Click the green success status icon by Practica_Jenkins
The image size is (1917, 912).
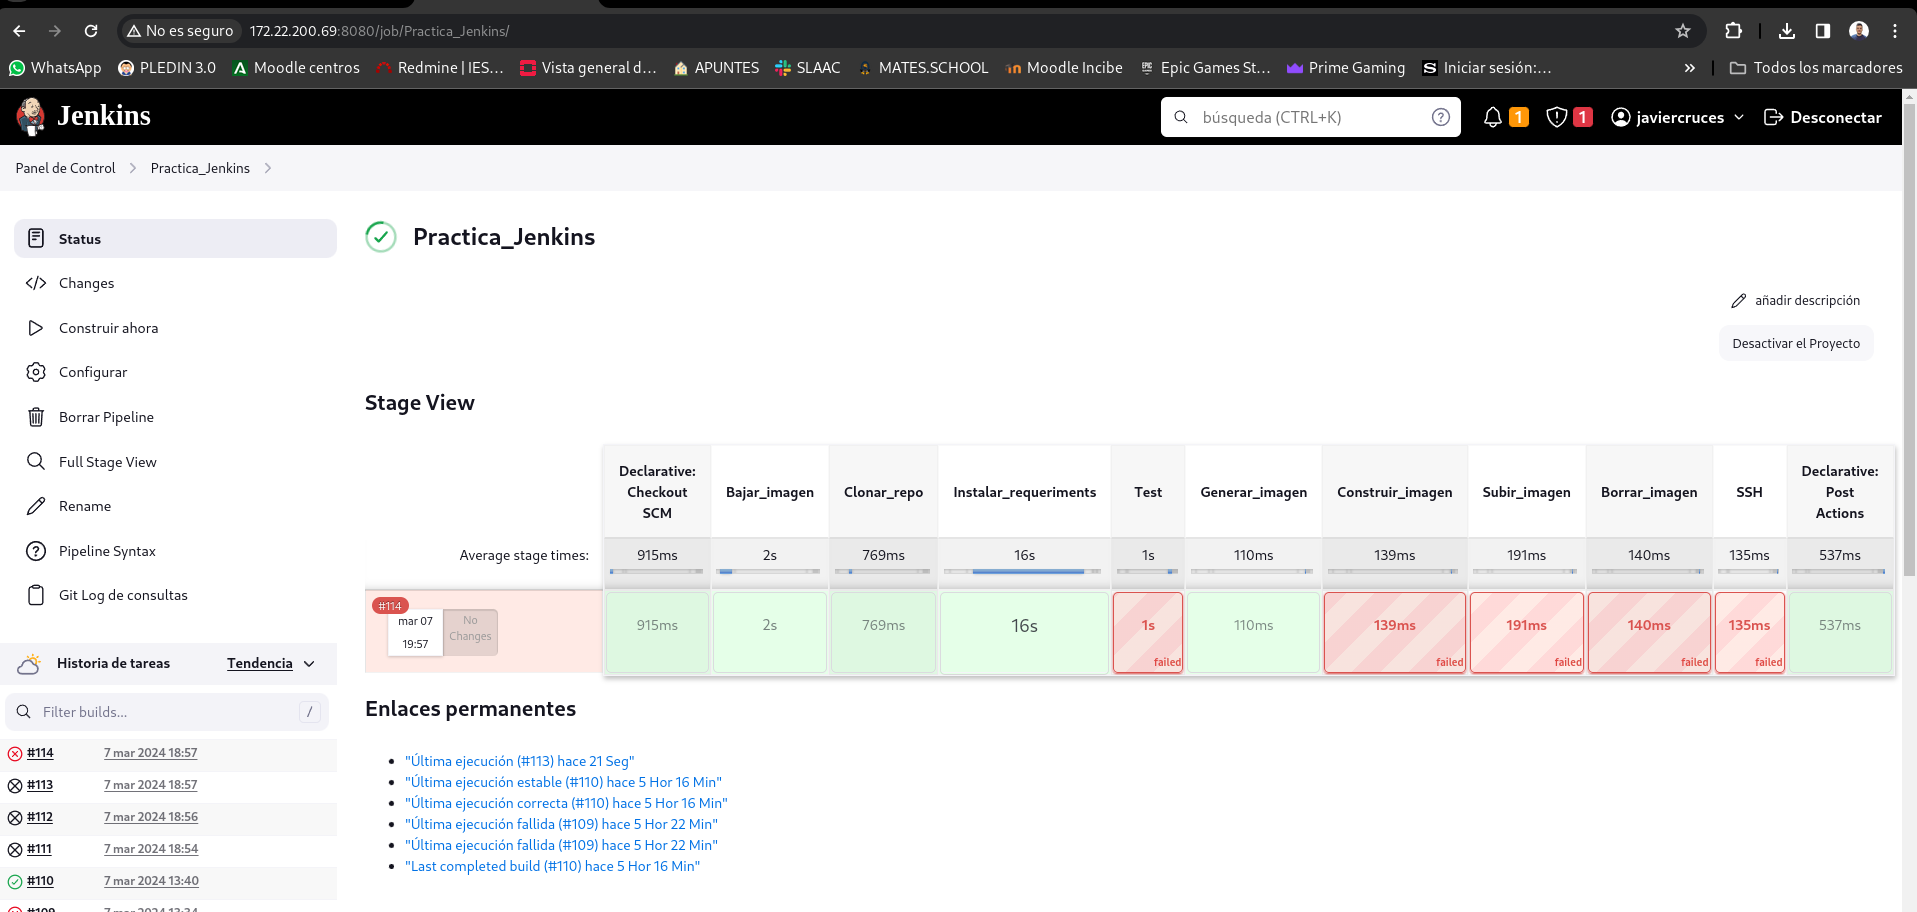381,237
